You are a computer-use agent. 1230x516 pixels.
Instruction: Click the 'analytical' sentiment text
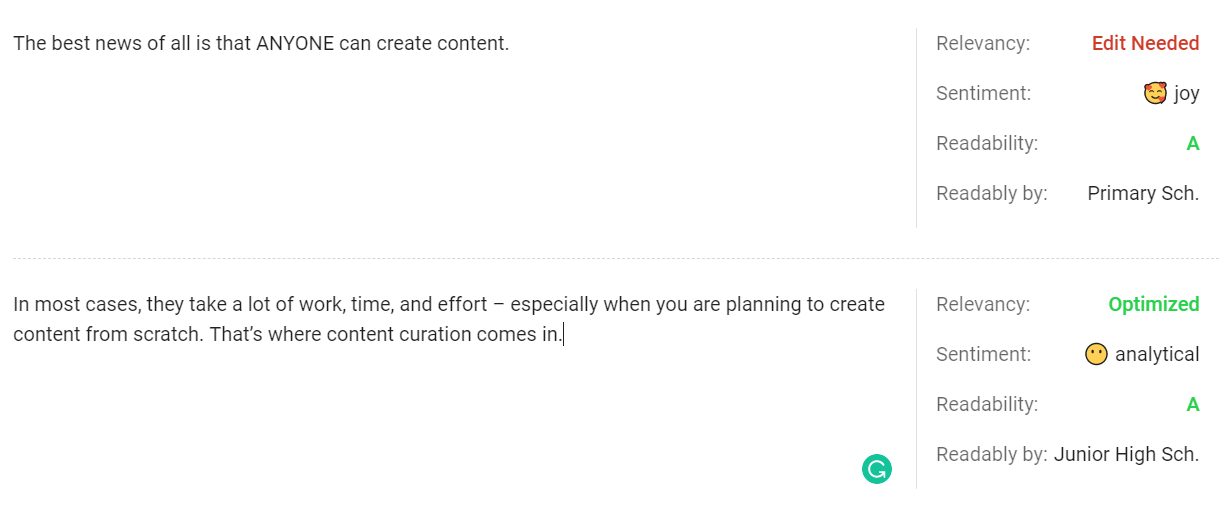1157,355
